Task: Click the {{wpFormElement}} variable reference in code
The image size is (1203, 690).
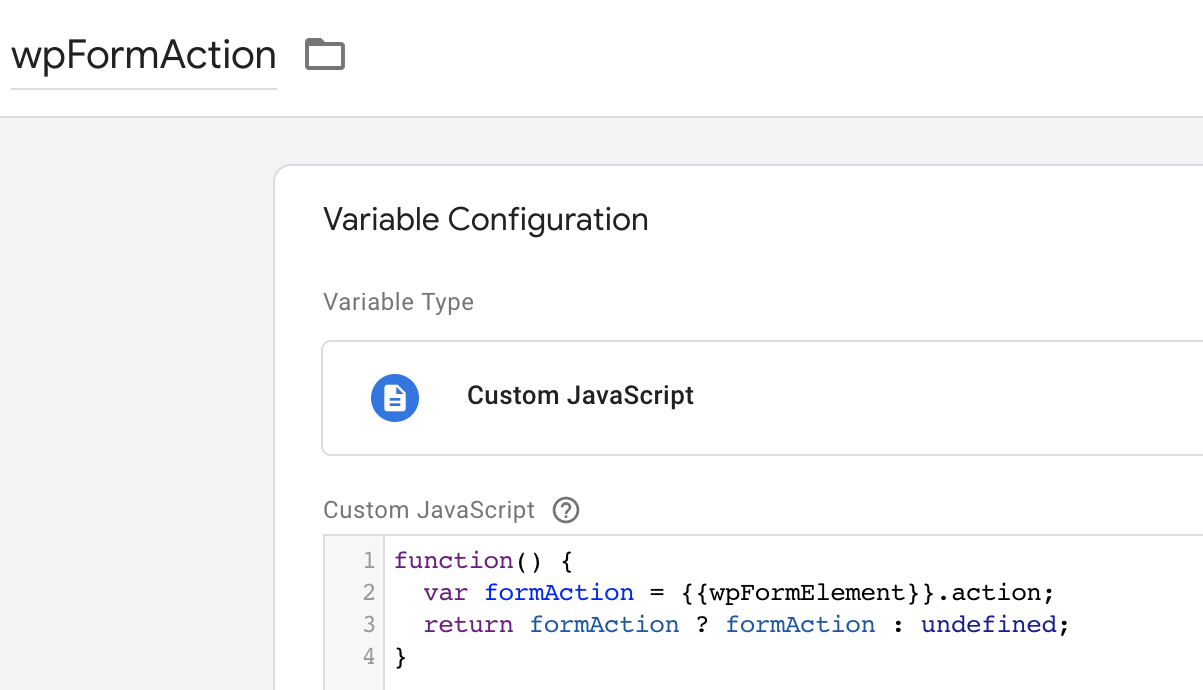Action: (x=811, y=593)
